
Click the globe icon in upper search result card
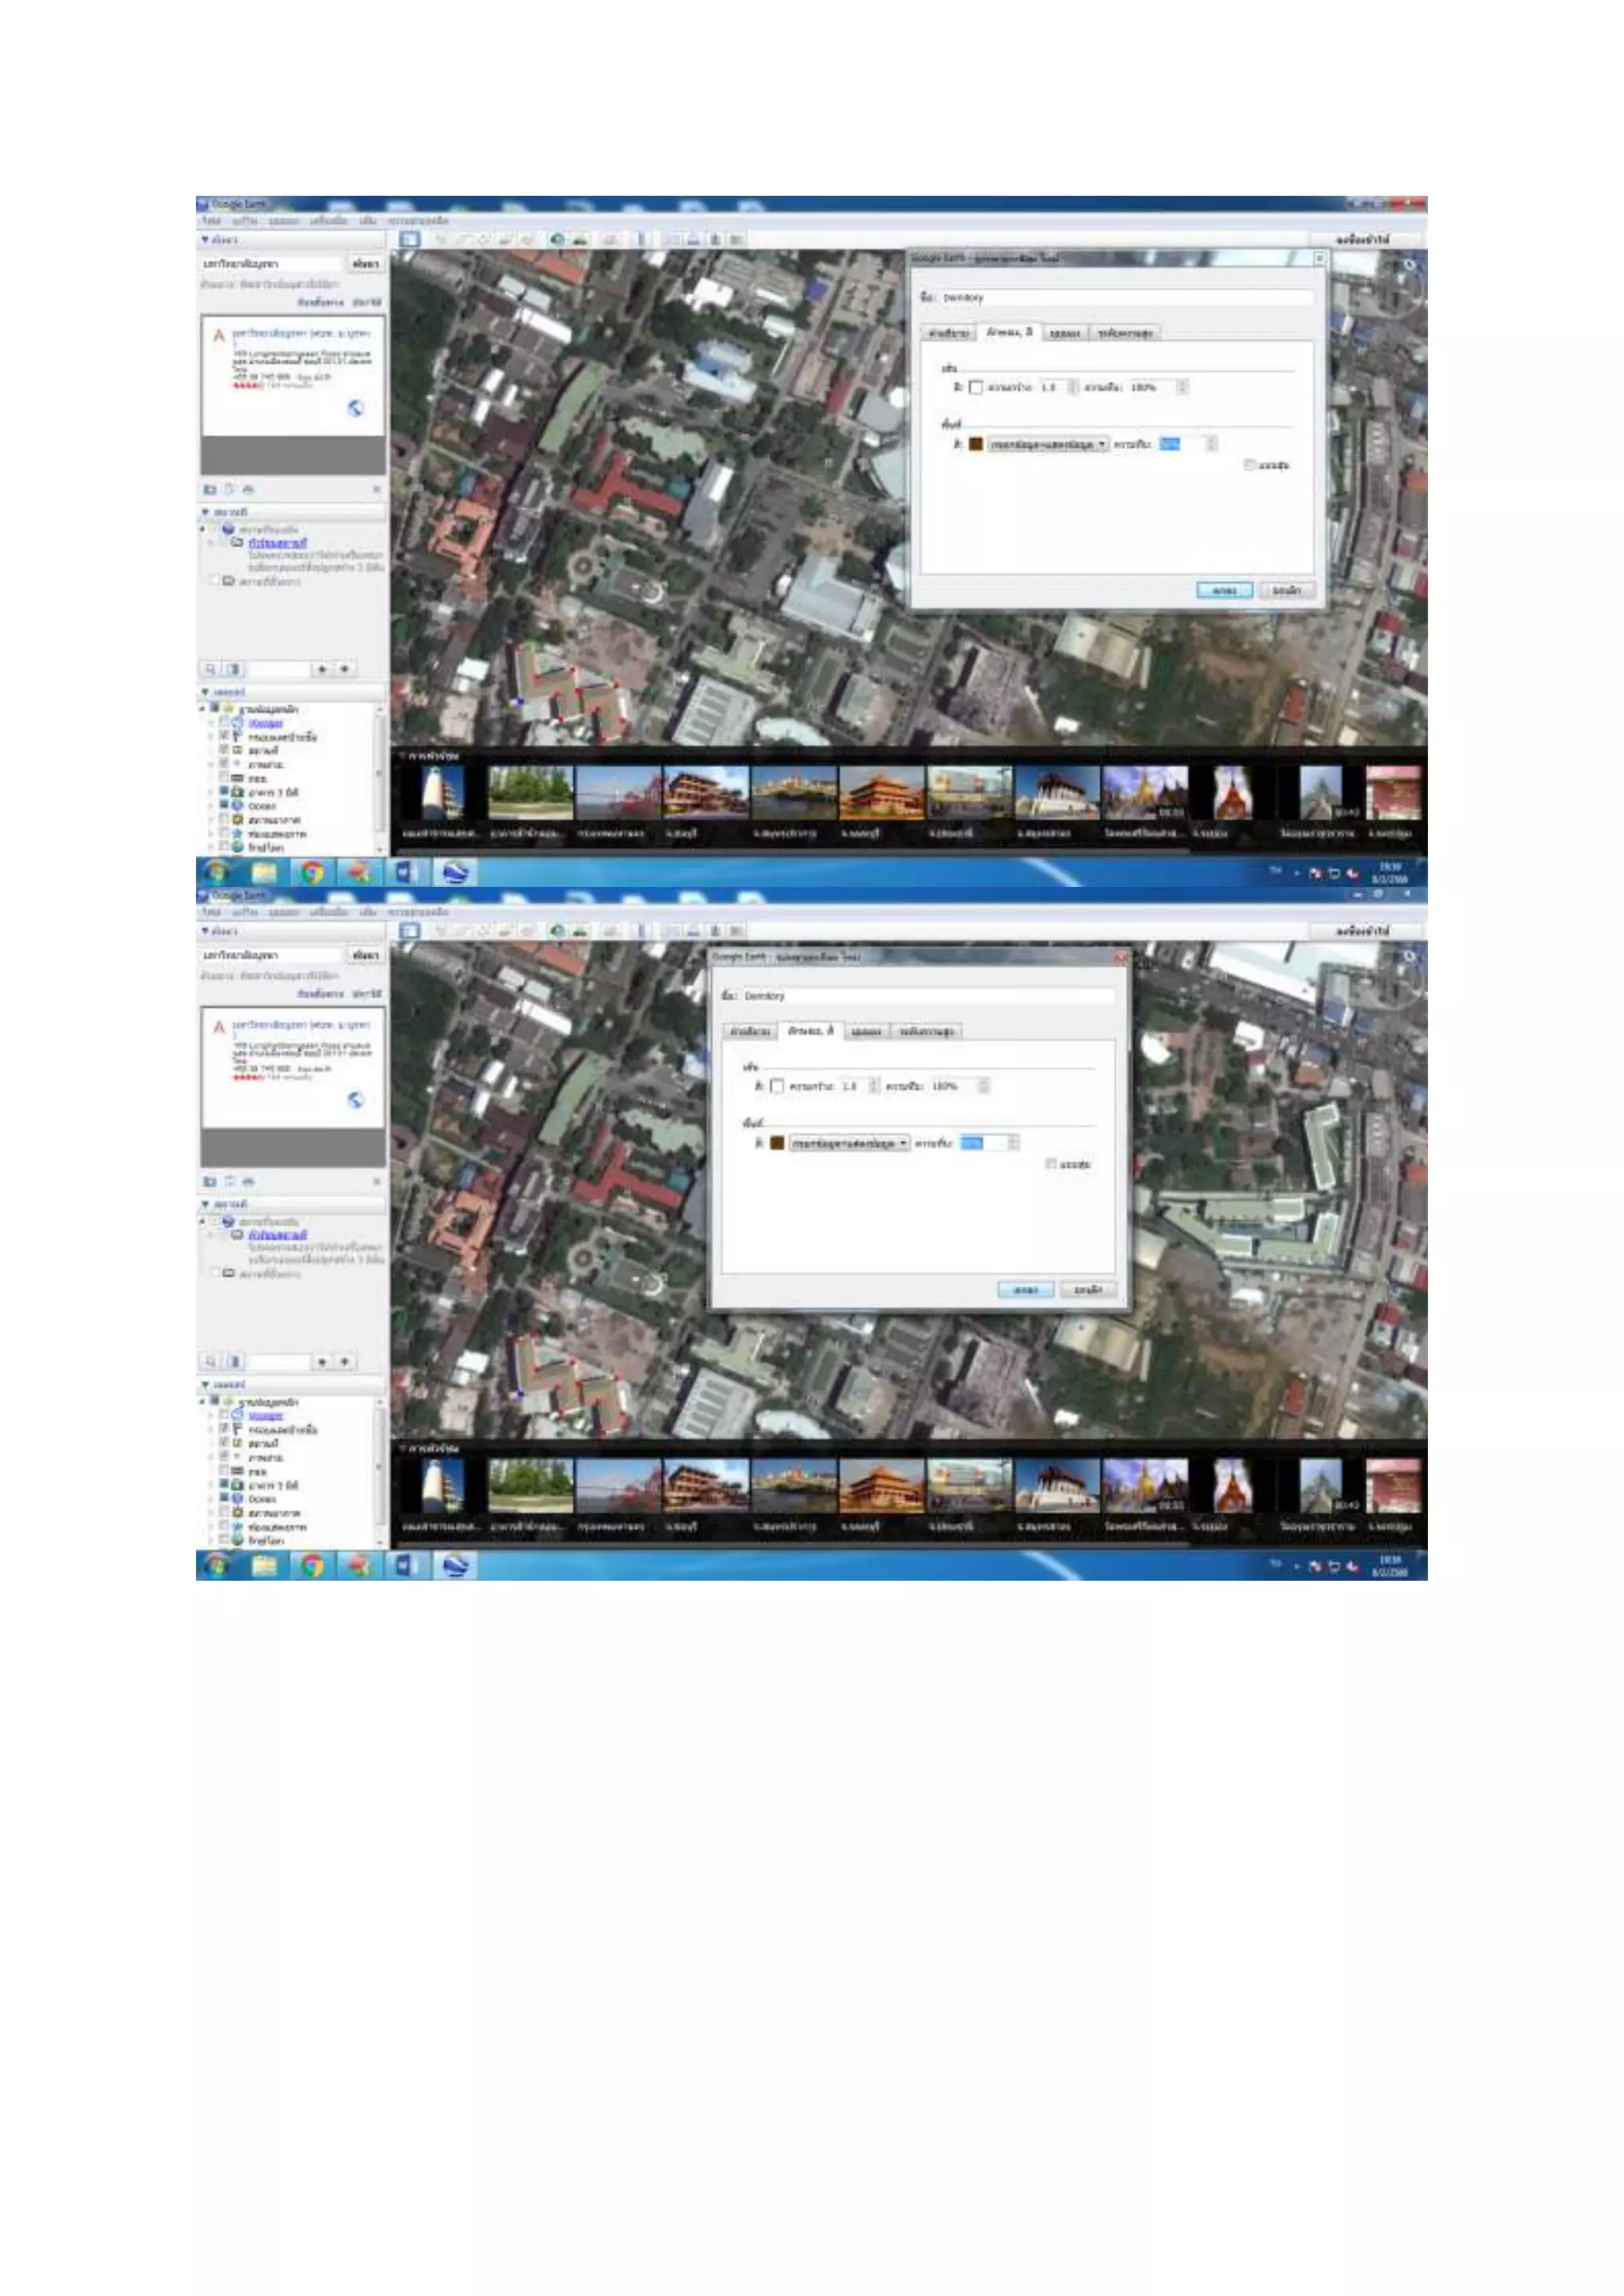pyautogui.click(x=355, y=408)
